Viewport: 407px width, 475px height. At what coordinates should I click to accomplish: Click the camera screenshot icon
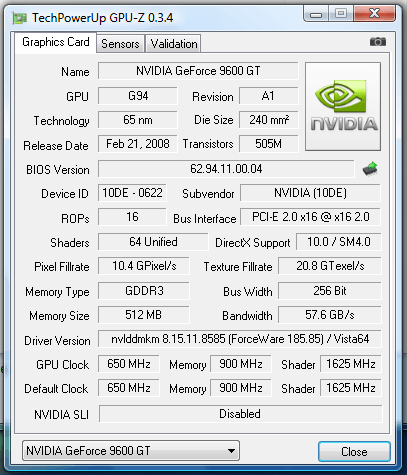click(378, 42)
